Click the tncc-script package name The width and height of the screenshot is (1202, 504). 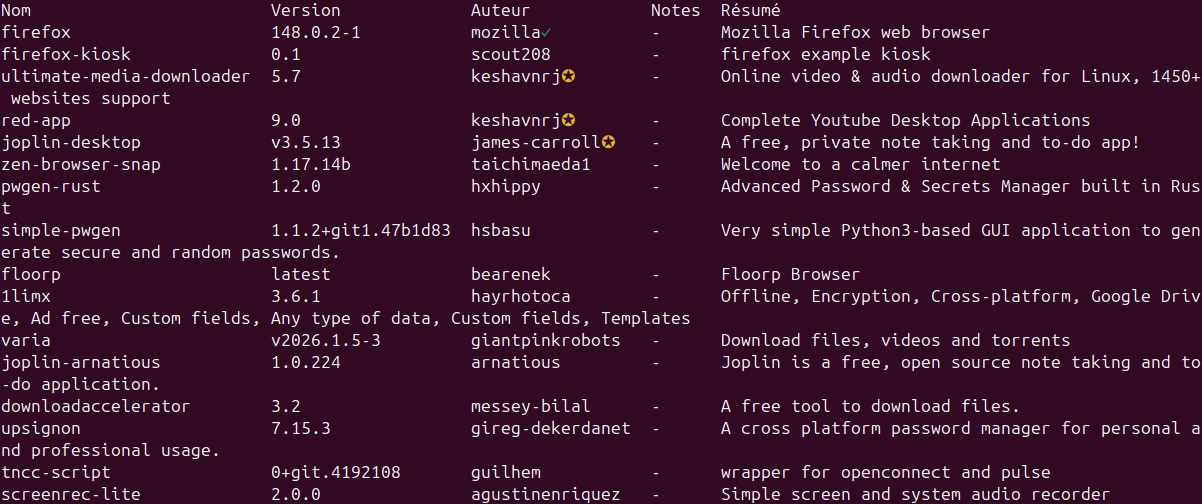point(56,472)
